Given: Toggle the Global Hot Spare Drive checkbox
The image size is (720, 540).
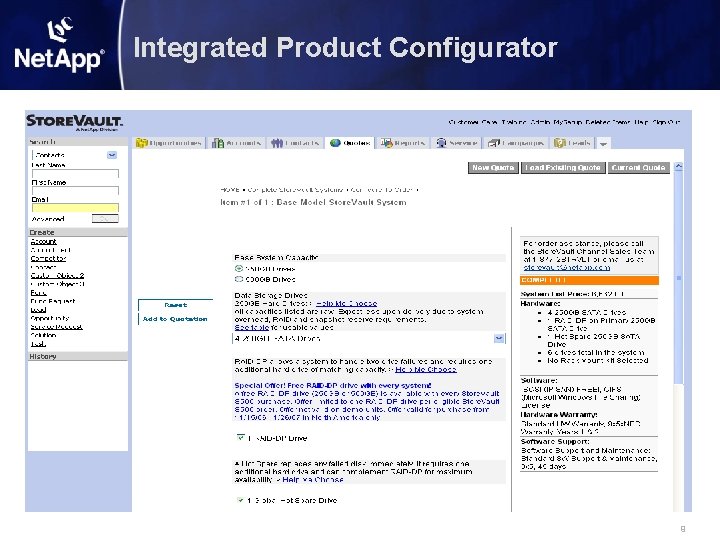Looking at the screenshot, I should pyautogui.click(x=240, y=500).
